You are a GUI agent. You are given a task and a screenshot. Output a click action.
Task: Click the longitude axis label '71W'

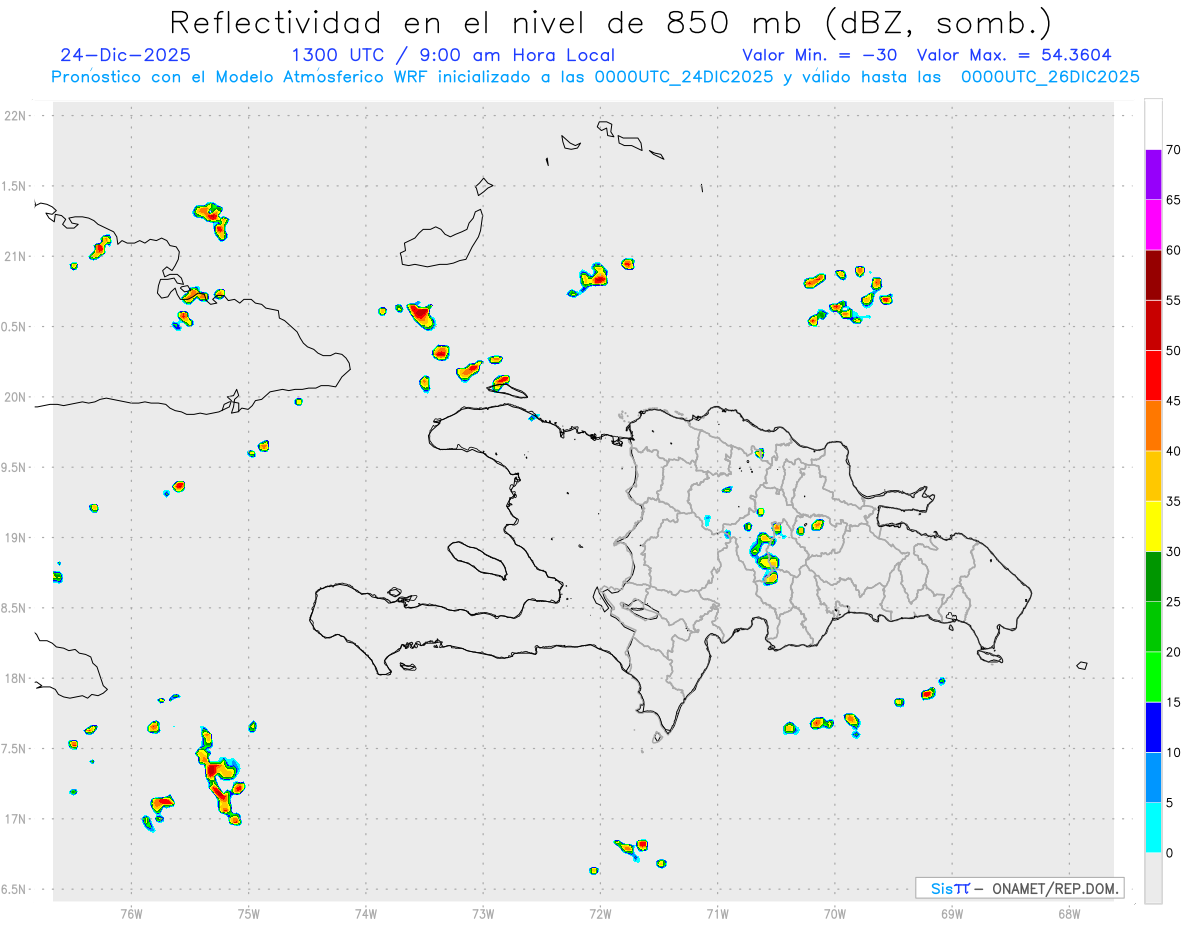coord(717,913)
